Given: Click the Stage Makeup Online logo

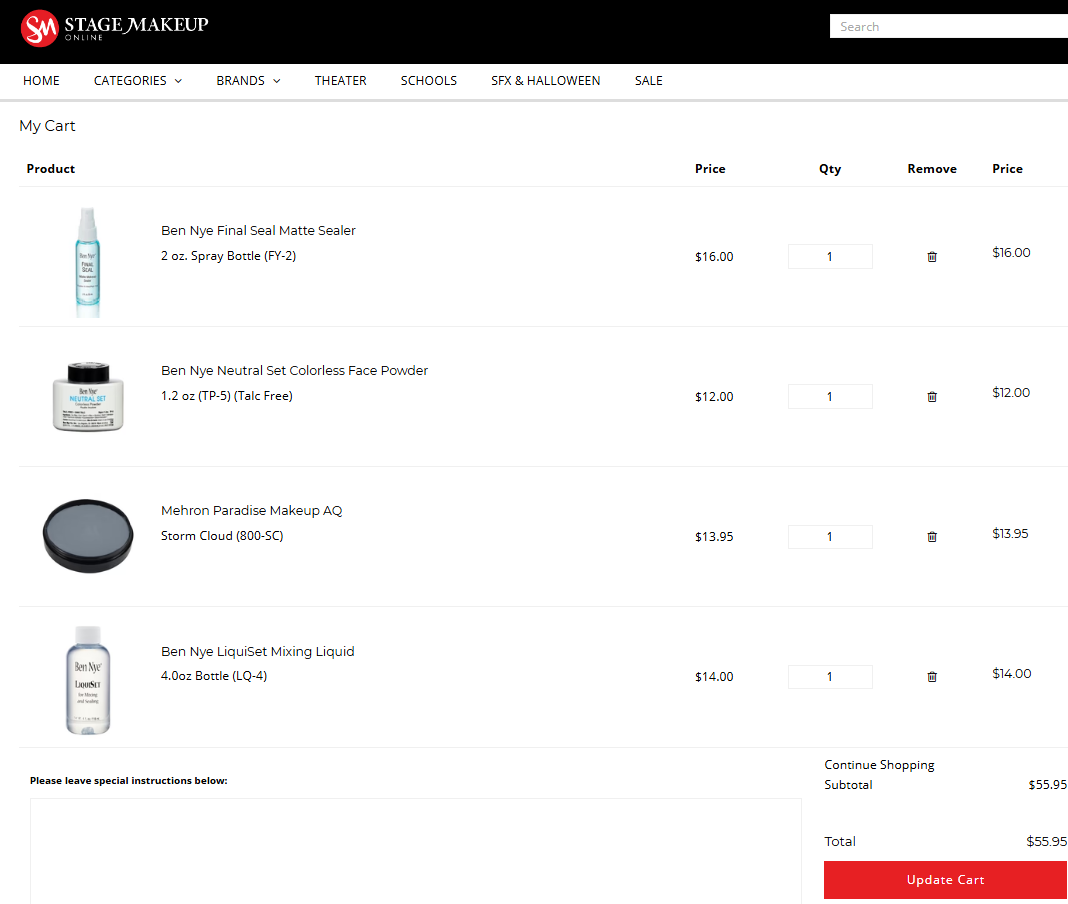Looking at the screenshot, I should click(x=114, y=28).
